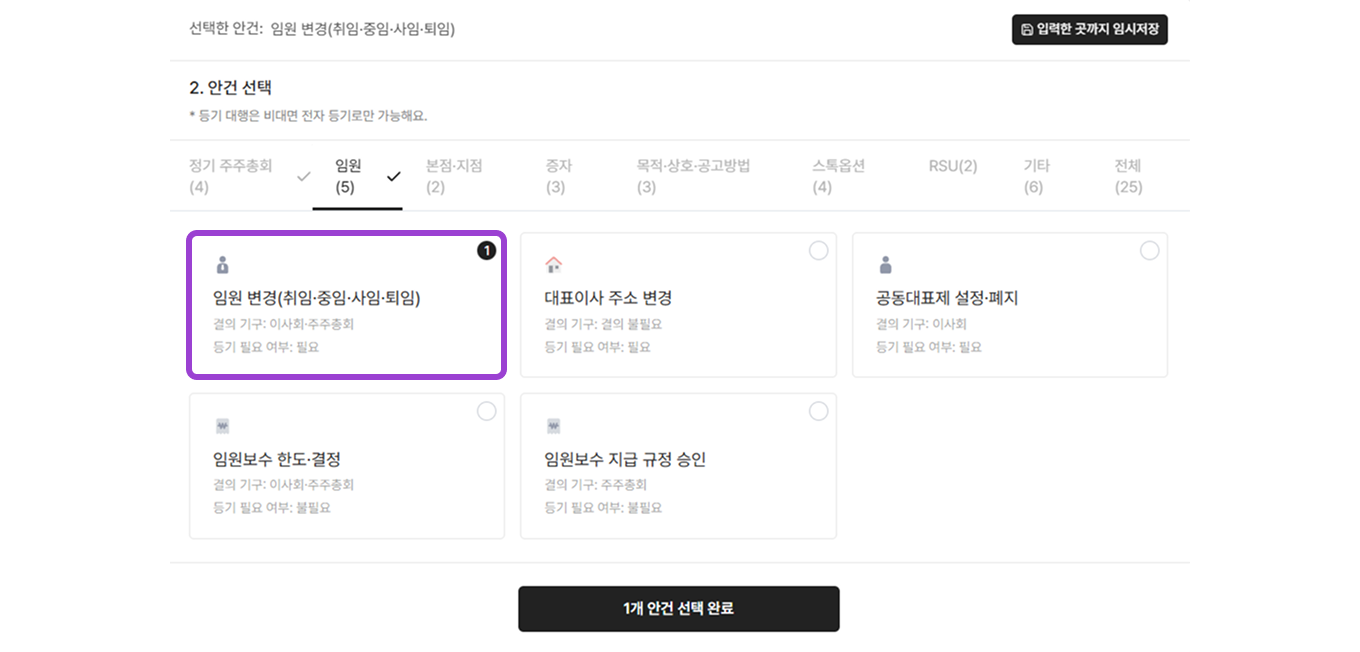Click the person icon on 공동대표제 설정·폐지 card
This screenshot has width=1360, height=652.
[x=885, y=265]
